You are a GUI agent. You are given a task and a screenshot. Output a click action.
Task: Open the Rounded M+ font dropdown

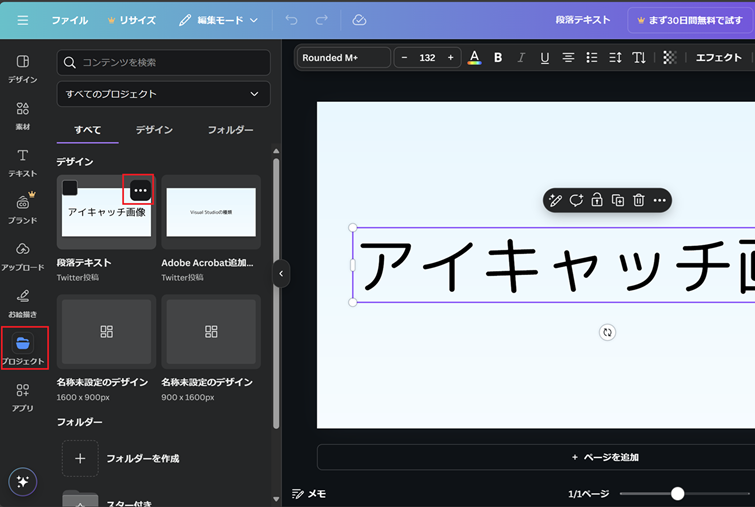point(343,58)
